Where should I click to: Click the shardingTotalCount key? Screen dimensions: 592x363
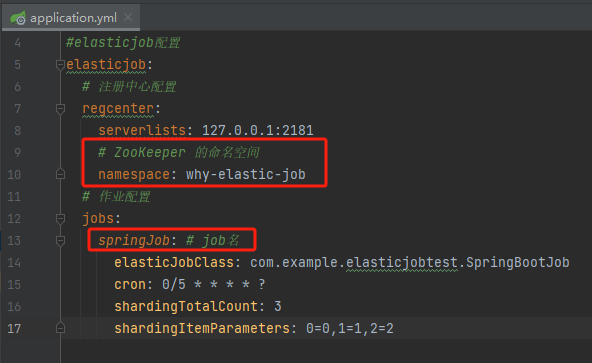[x=186, y=306]
